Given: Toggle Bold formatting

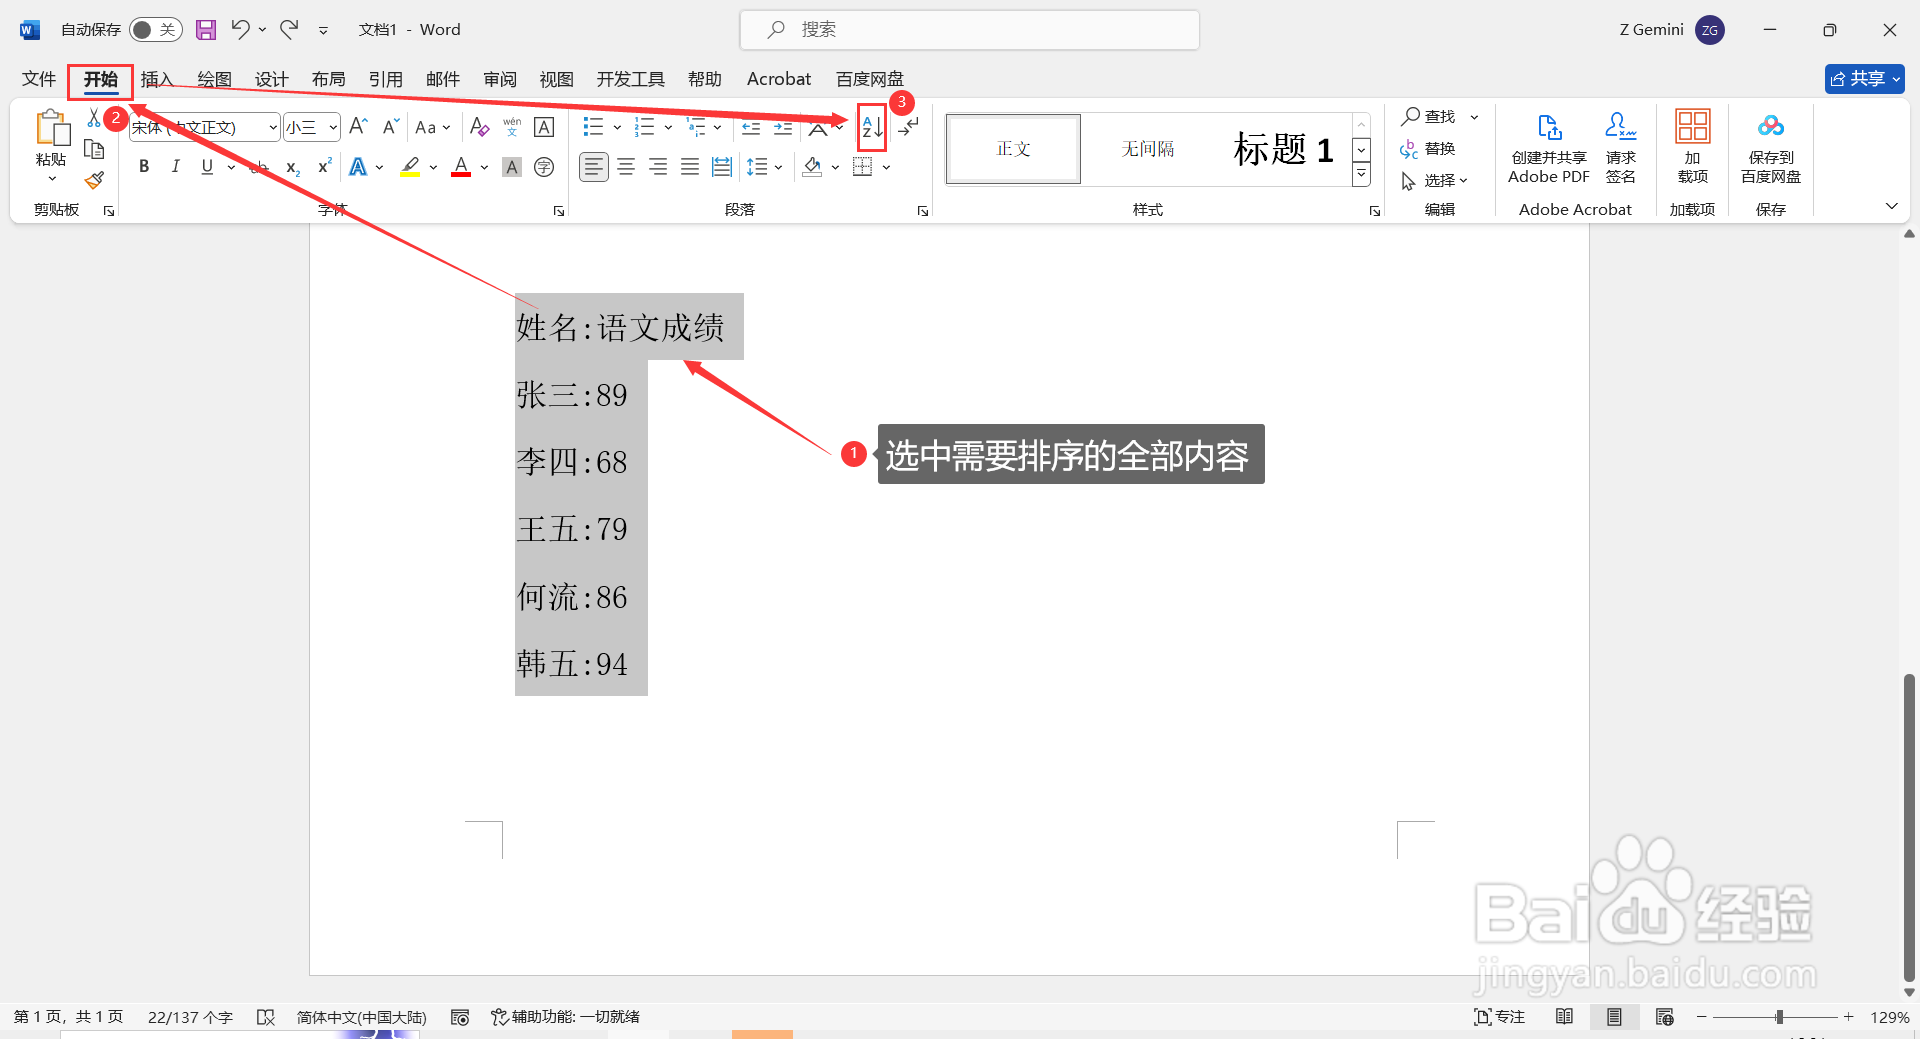Looking at the screenshot, I should (x=143, y=166).
